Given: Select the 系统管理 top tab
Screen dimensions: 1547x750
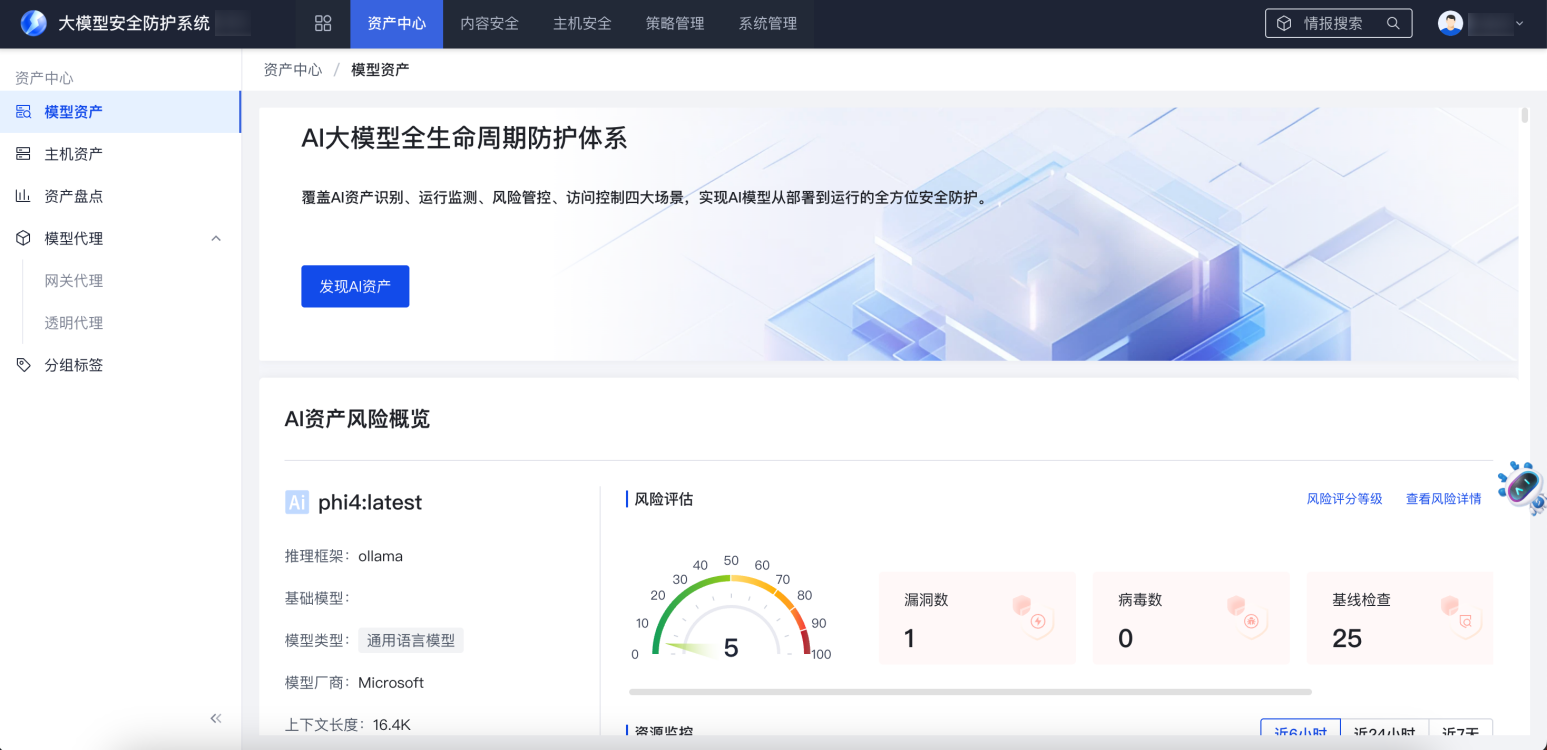Looking at the screenshot, I should [x=768, y=24].
